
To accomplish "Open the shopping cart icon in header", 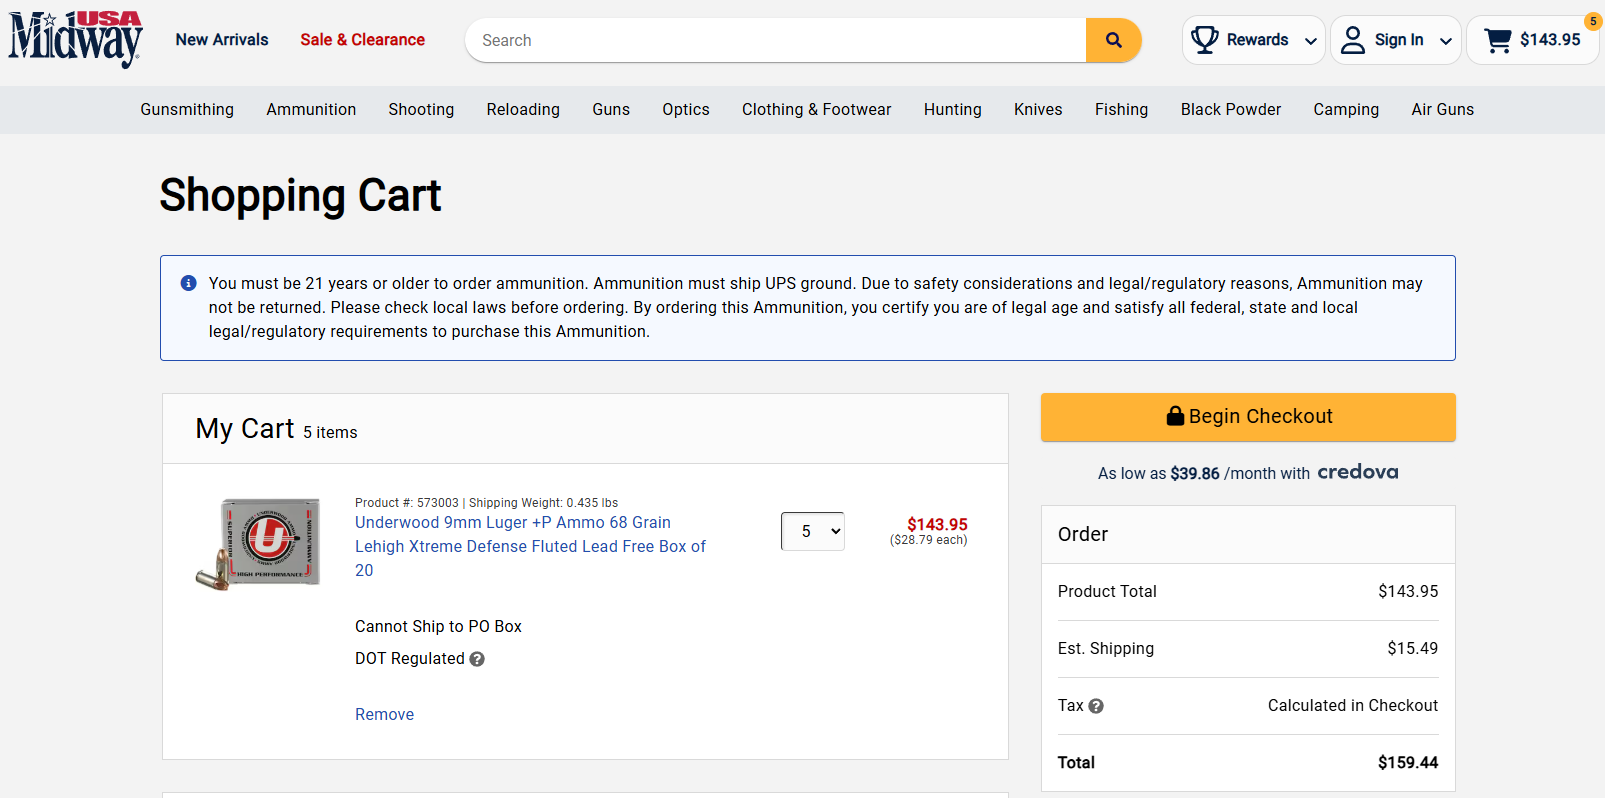I will (x=1498, y=40).
